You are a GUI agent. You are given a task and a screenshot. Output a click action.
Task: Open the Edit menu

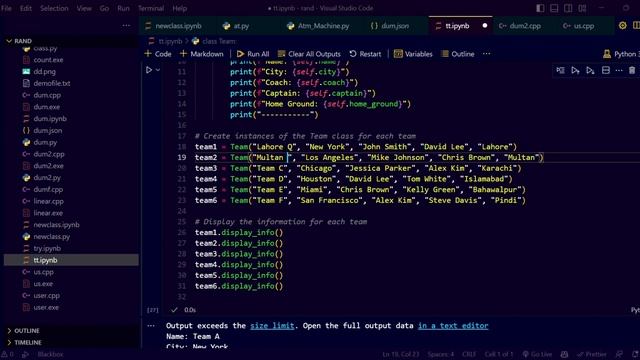point(26,8)
